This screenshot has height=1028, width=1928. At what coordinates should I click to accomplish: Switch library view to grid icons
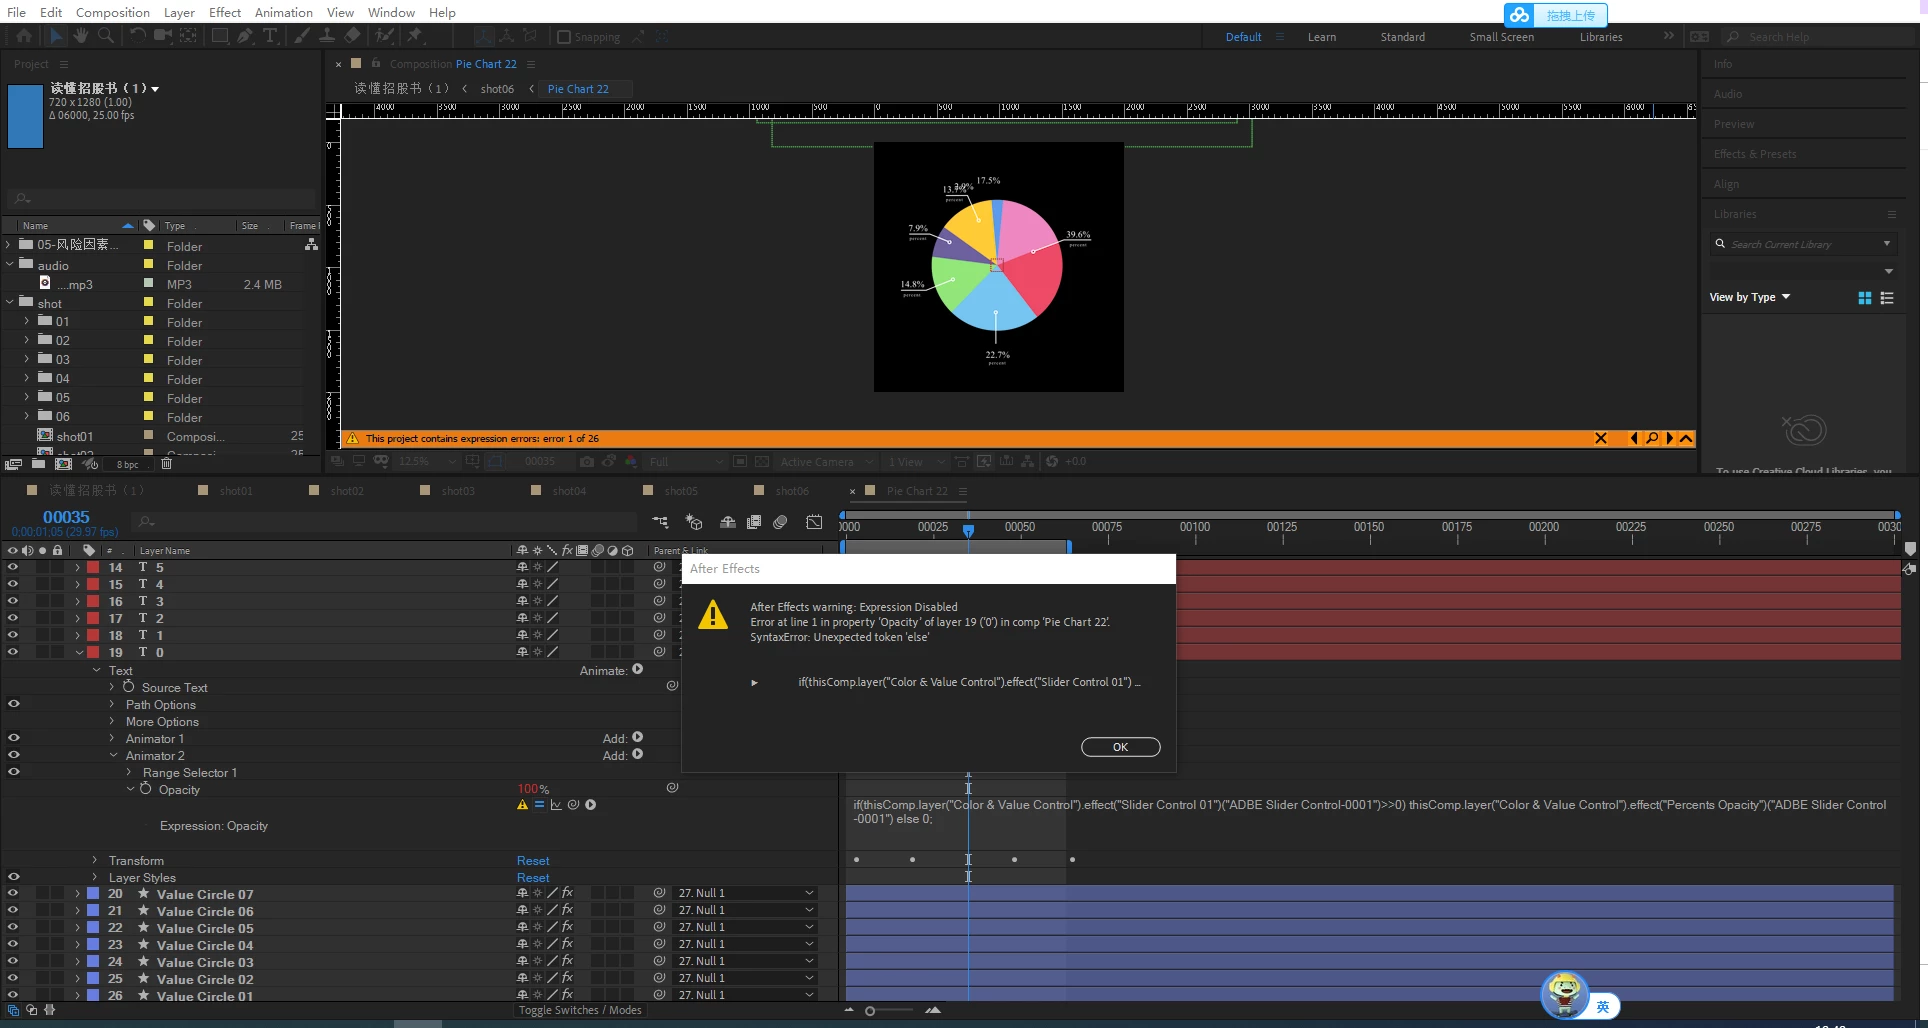(x=1864, y=298)
